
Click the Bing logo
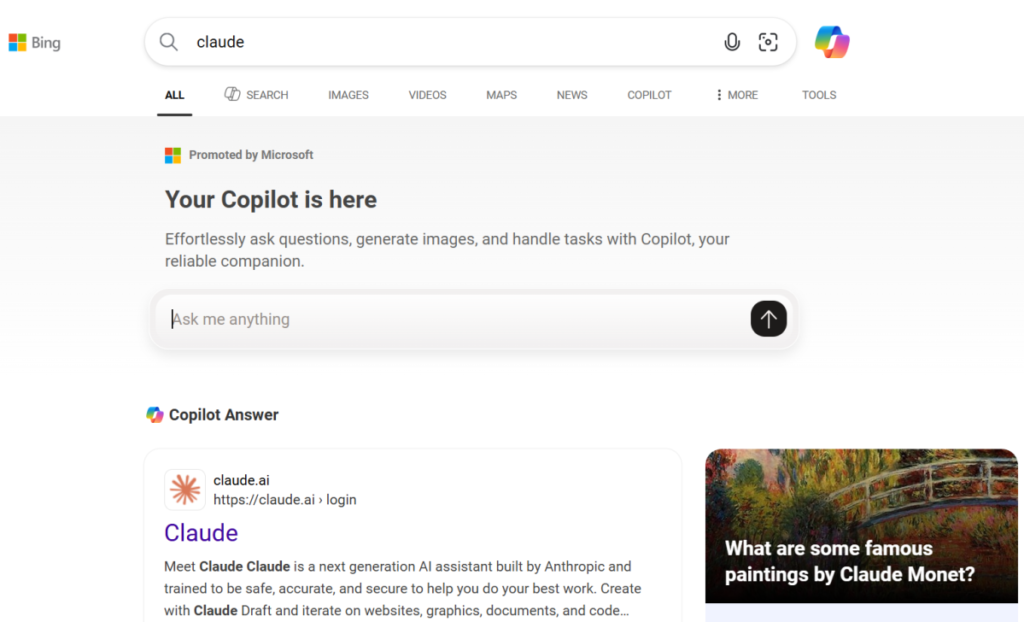point(35,43)
